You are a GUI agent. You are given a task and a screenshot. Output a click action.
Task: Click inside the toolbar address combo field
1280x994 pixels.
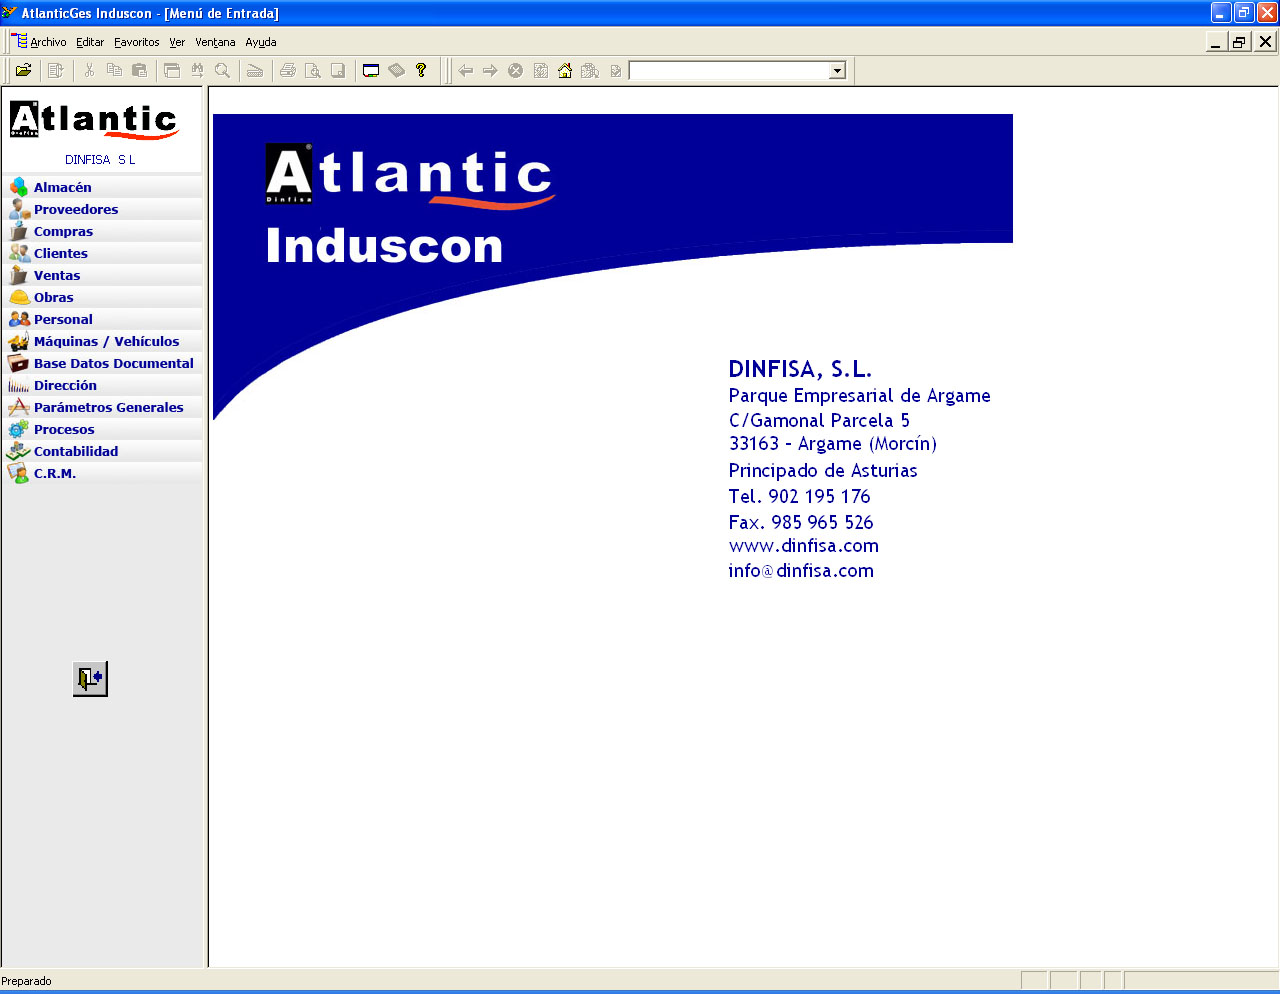pos(729,71)
